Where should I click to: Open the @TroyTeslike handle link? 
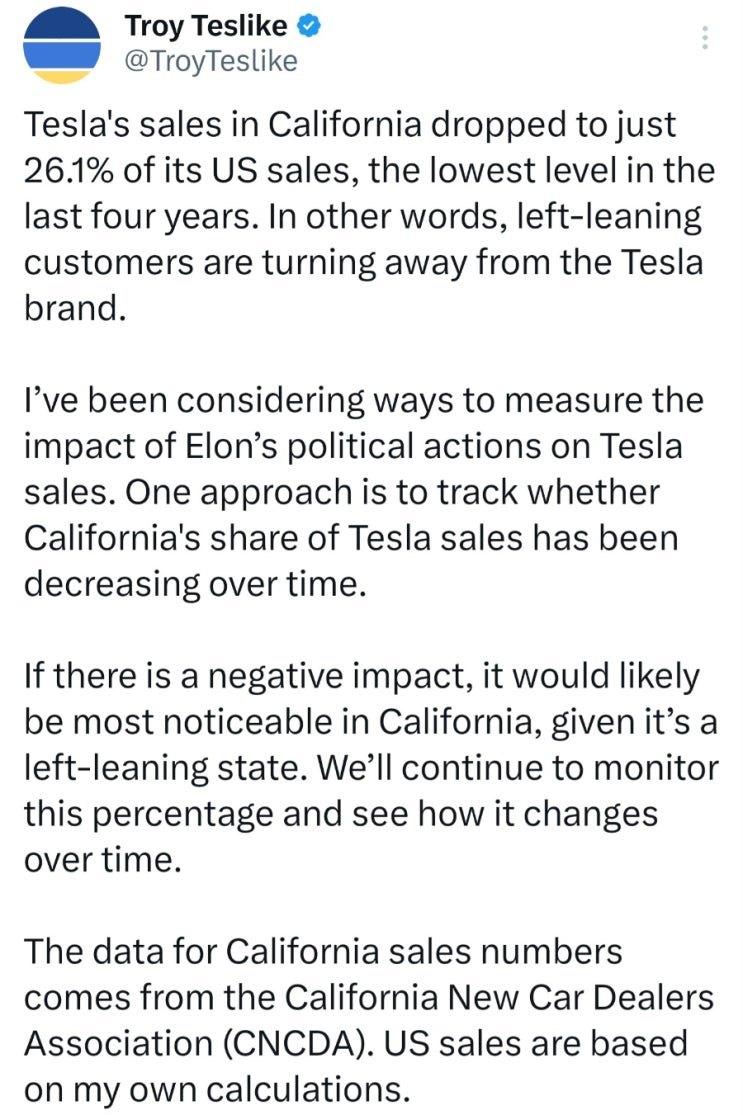point(210,61)
